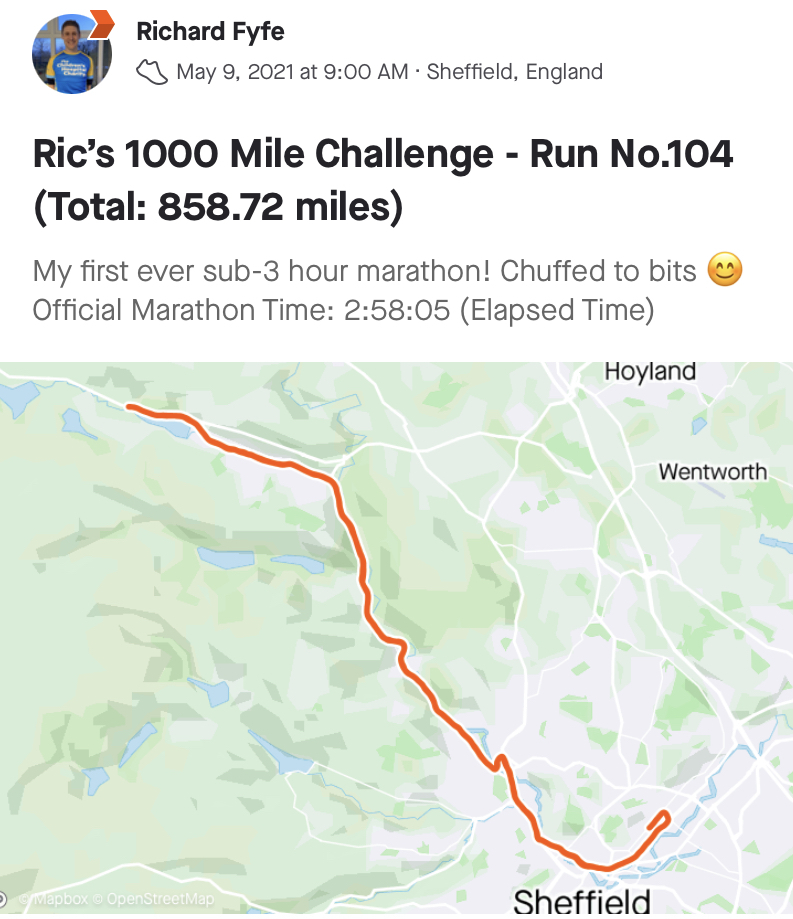Click the smiley emoji in description
Screen dimensions: 793x919
(725, 270)
